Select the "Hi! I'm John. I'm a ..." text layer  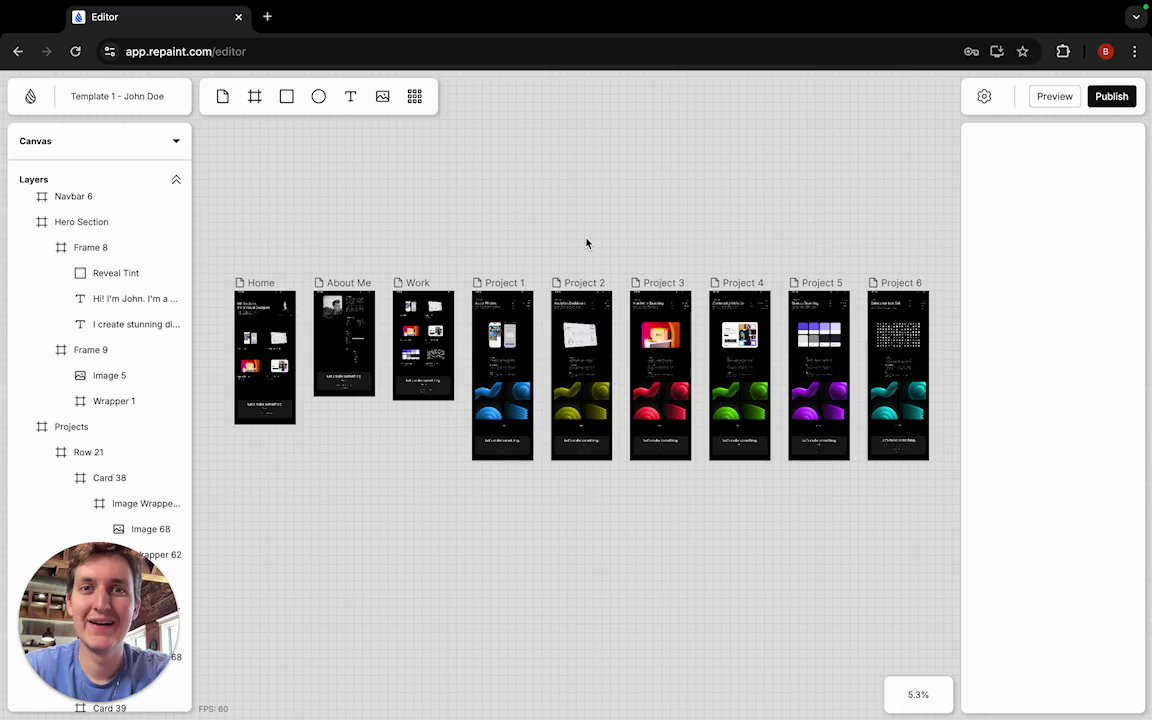click(x=135, y=298)
